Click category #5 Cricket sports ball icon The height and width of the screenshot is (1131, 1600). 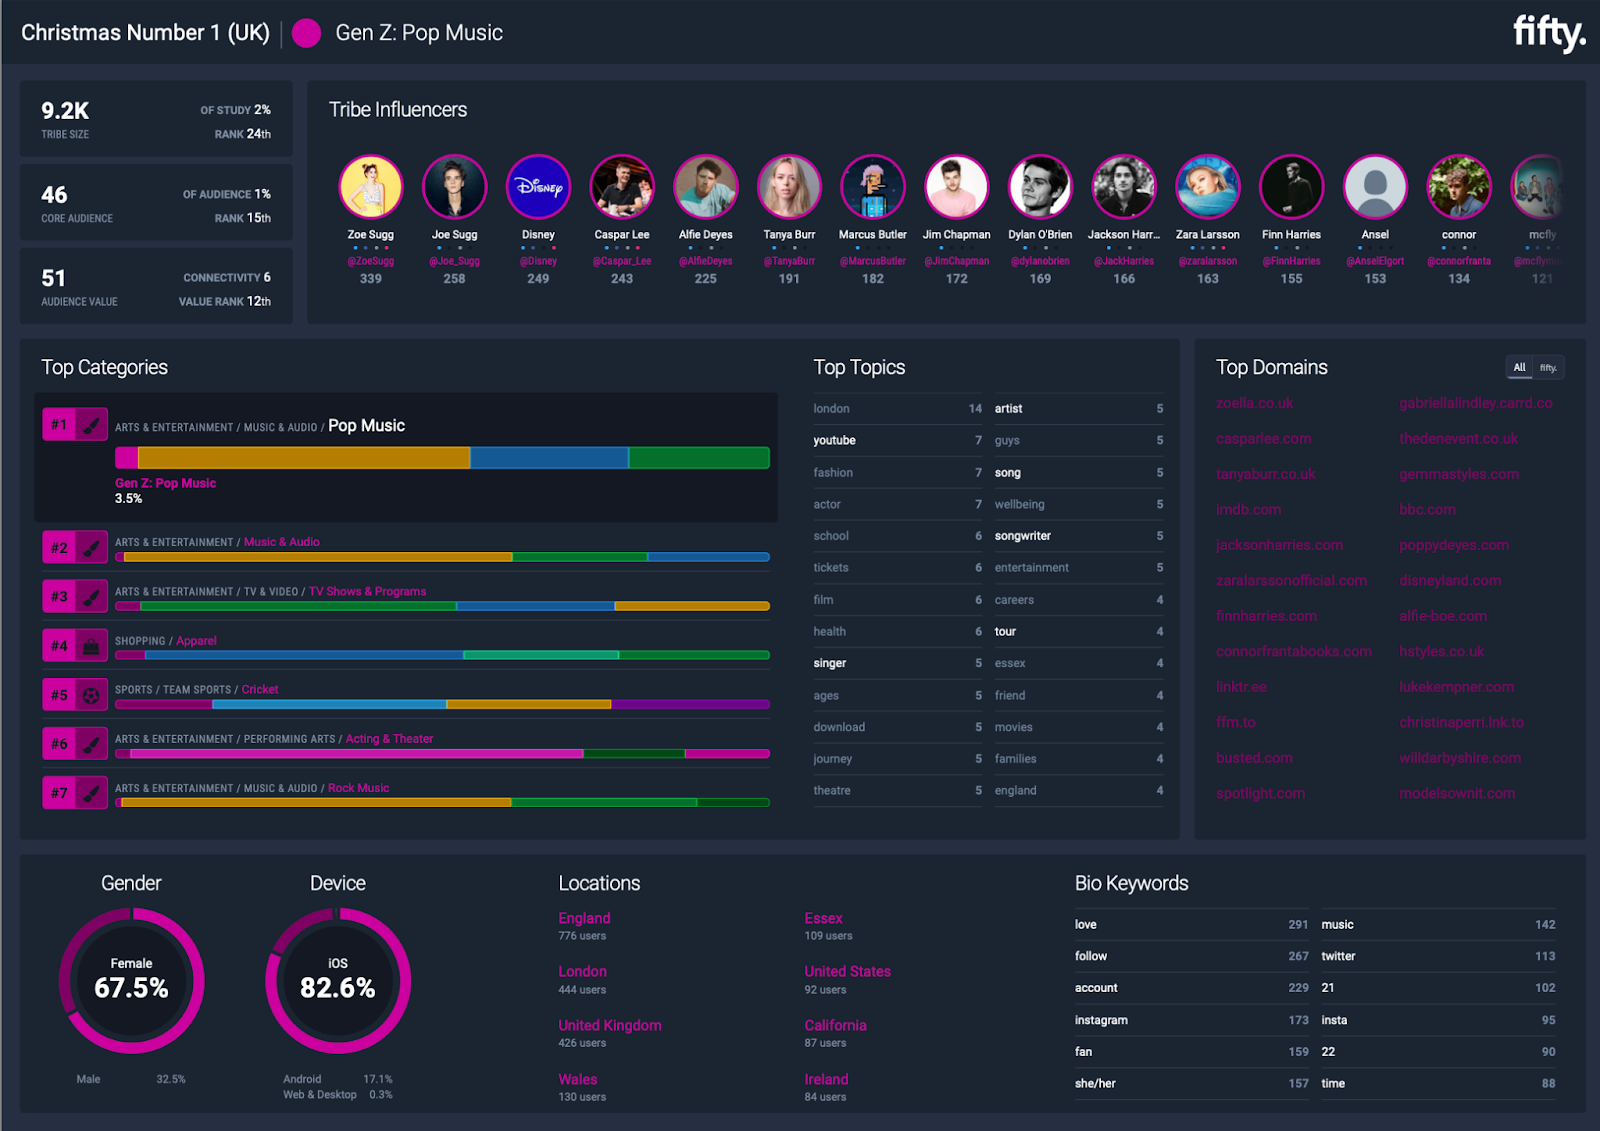[x=91, y=695]
